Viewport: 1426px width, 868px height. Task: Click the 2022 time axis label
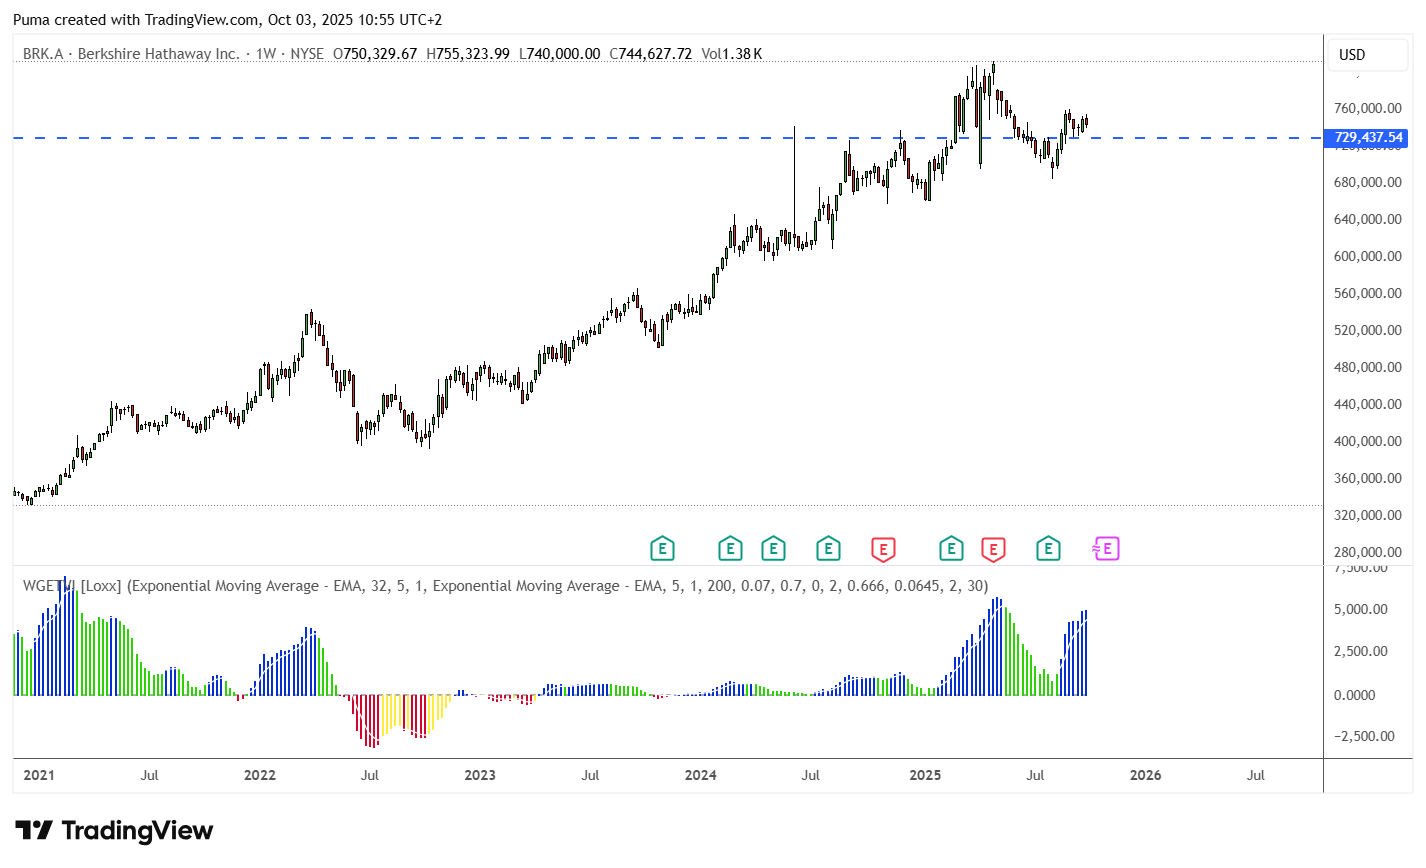click(x=260, y=775)
